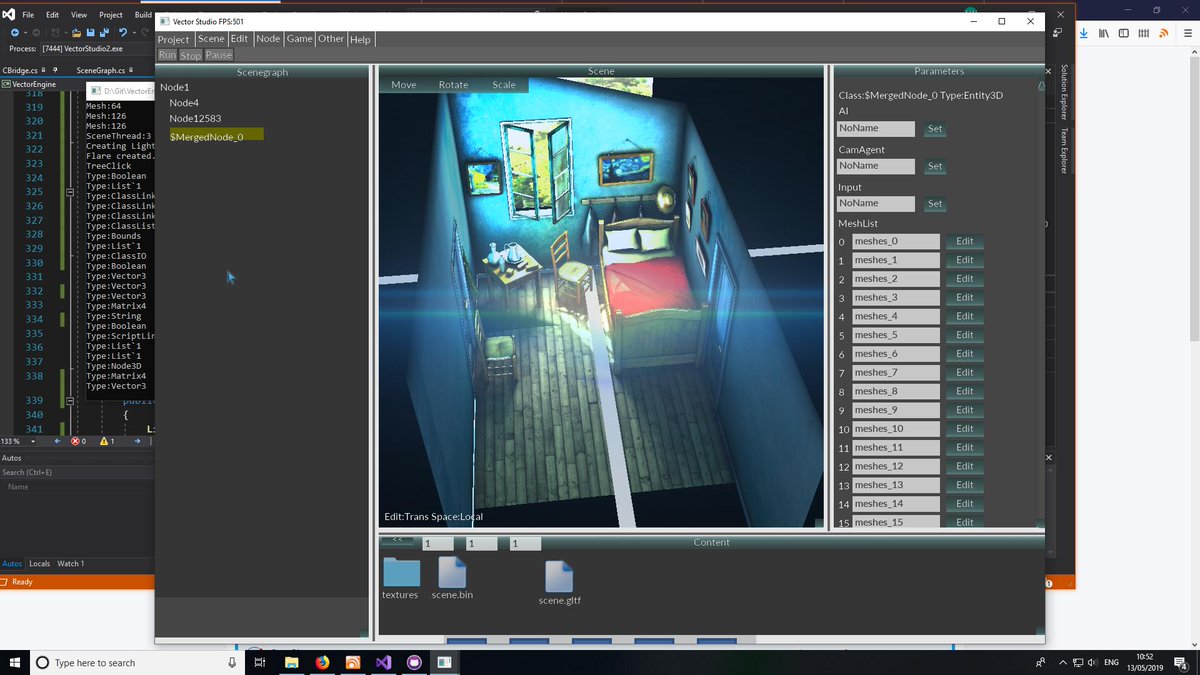1200x675 pixels.
Task: Select $MergedNode_0 in the Scenegraph
Action: click(x=216, y=135)
